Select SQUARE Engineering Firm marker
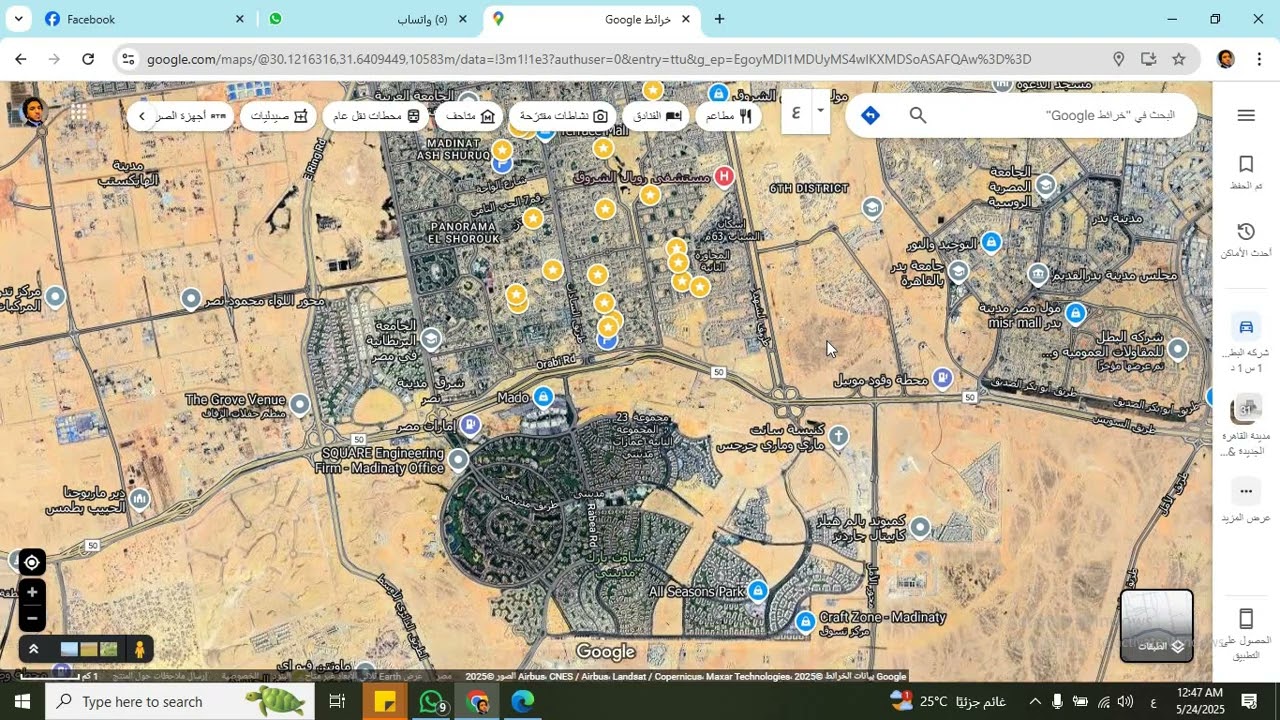 click(458, 460)
